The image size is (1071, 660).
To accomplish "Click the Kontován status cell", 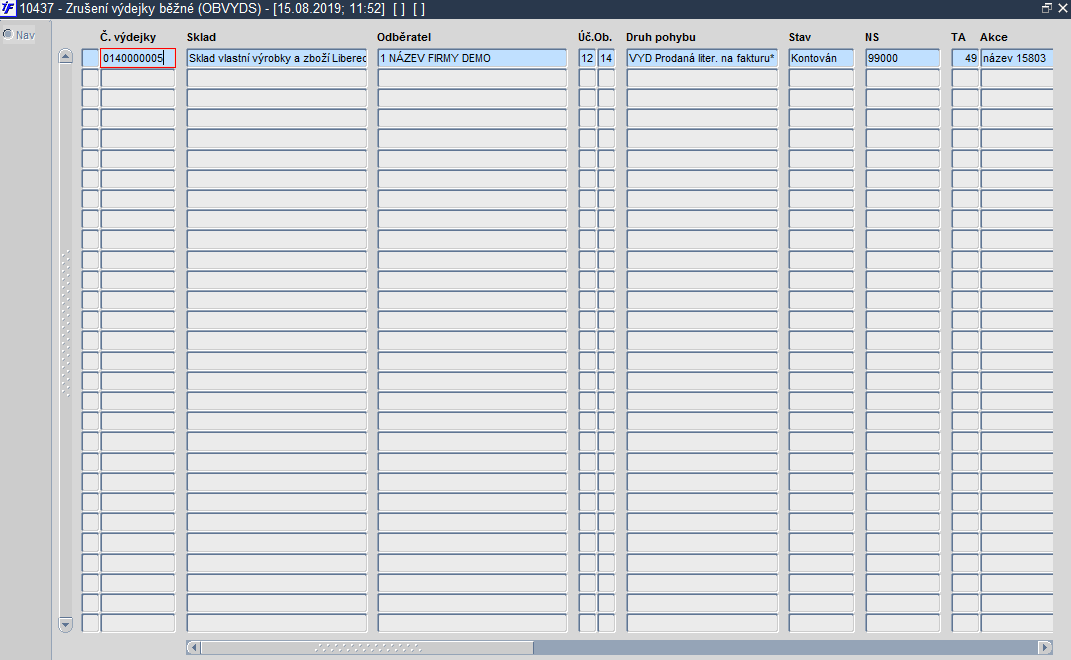I will coord(821,58).
